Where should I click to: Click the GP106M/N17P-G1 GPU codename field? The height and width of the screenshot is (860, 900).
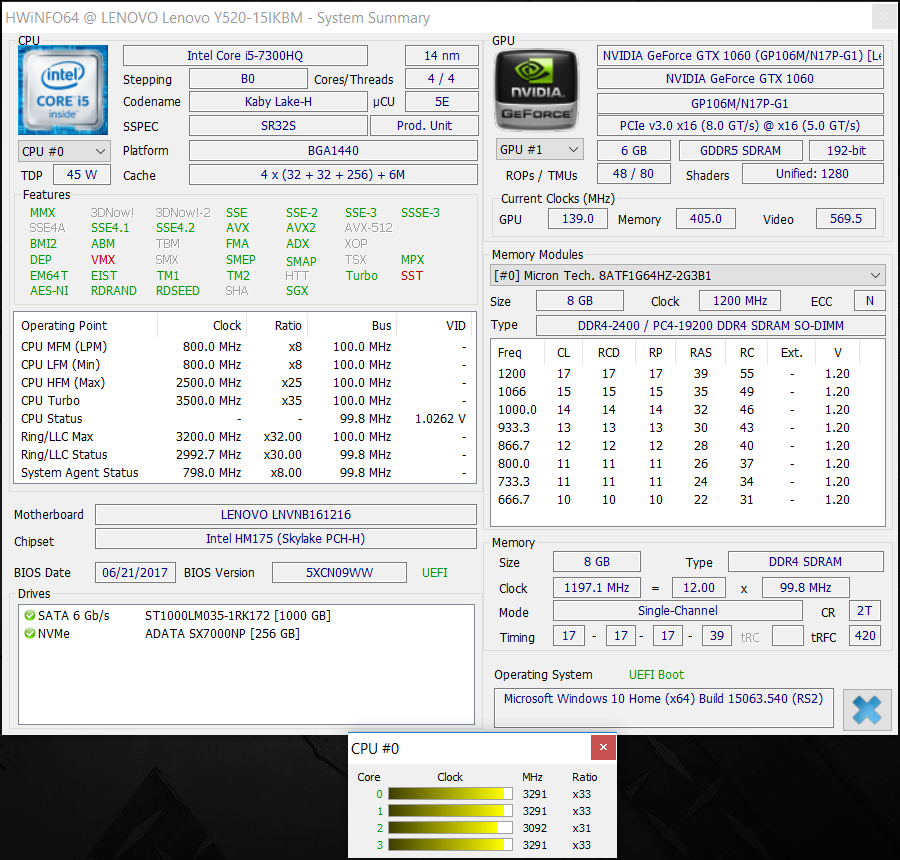(x=740, y=103)
